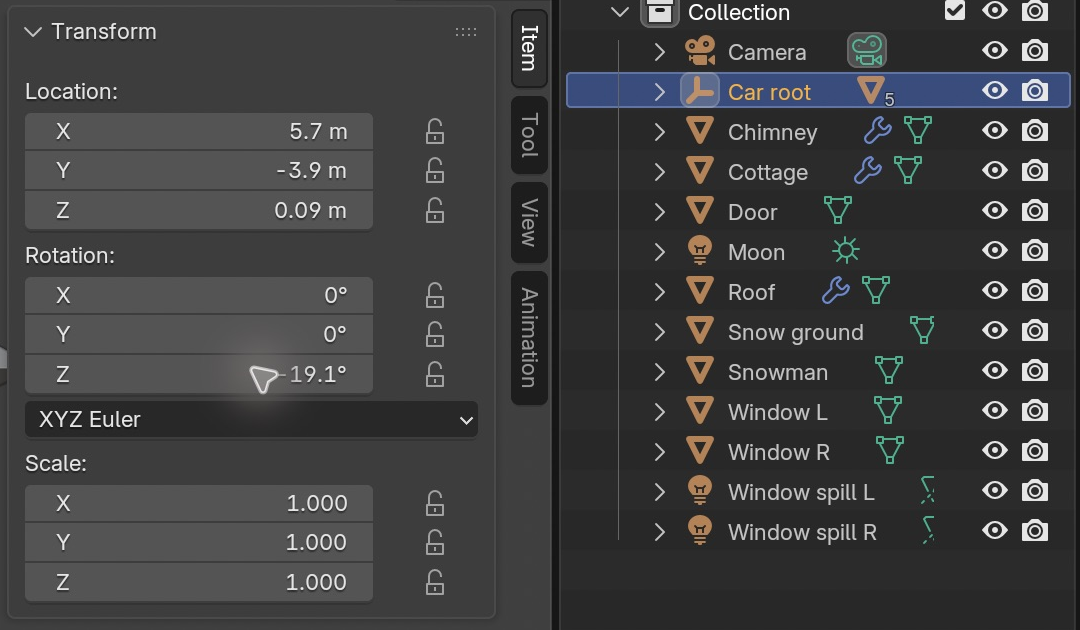Screen dimensions: 1080x630
Task: Switch to the Animation sidebar tab
Action: (x=529, y=337)
